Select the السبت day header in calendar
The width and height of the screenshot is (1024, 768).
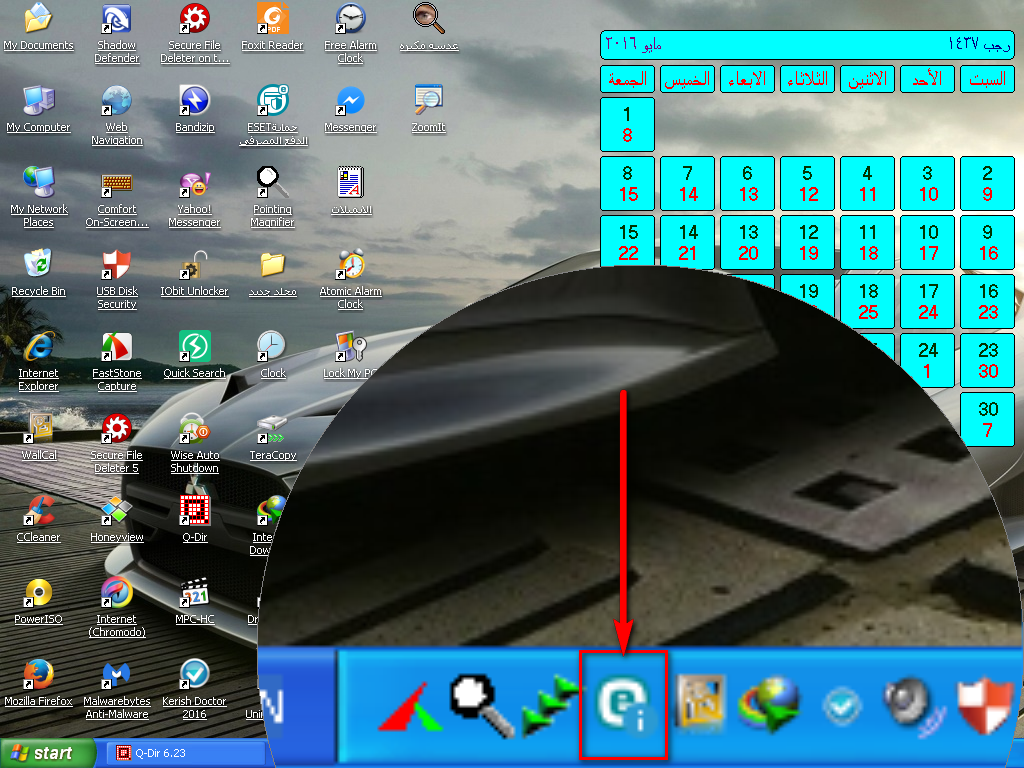click(x=987, y=79)
